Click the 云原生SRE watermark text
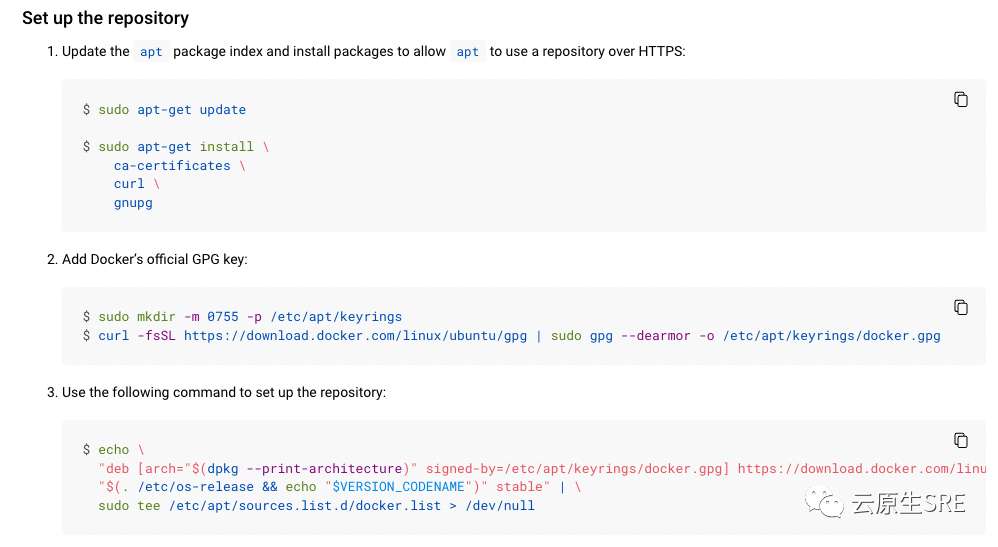 tap(908, 503)
